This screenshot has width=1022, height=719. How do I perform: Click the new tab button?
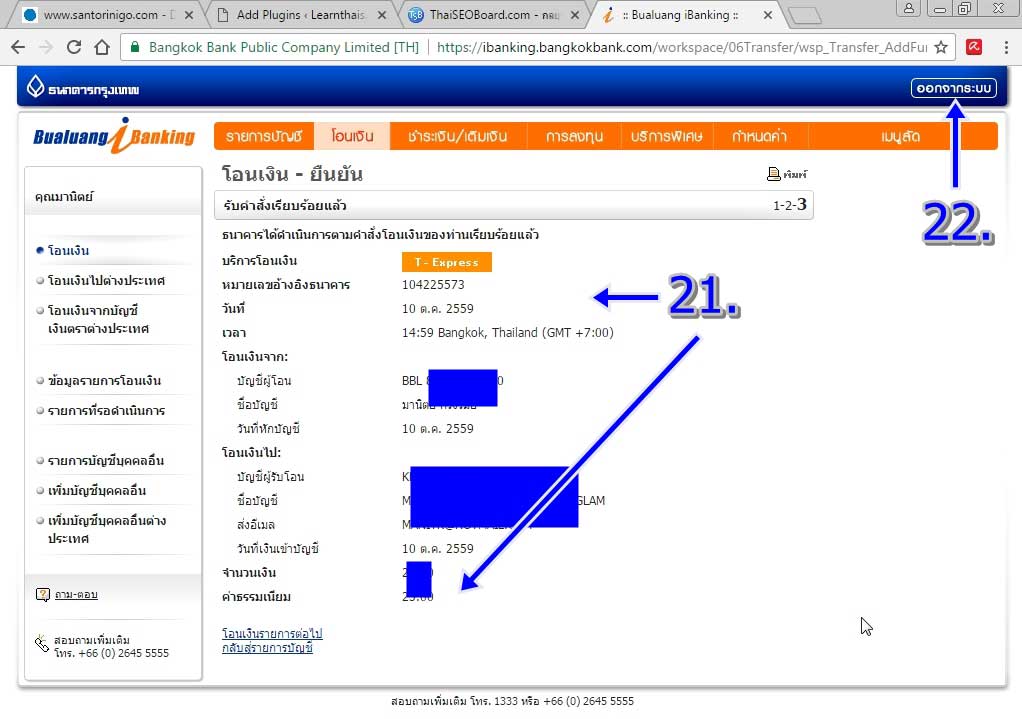tap(804, 15)
